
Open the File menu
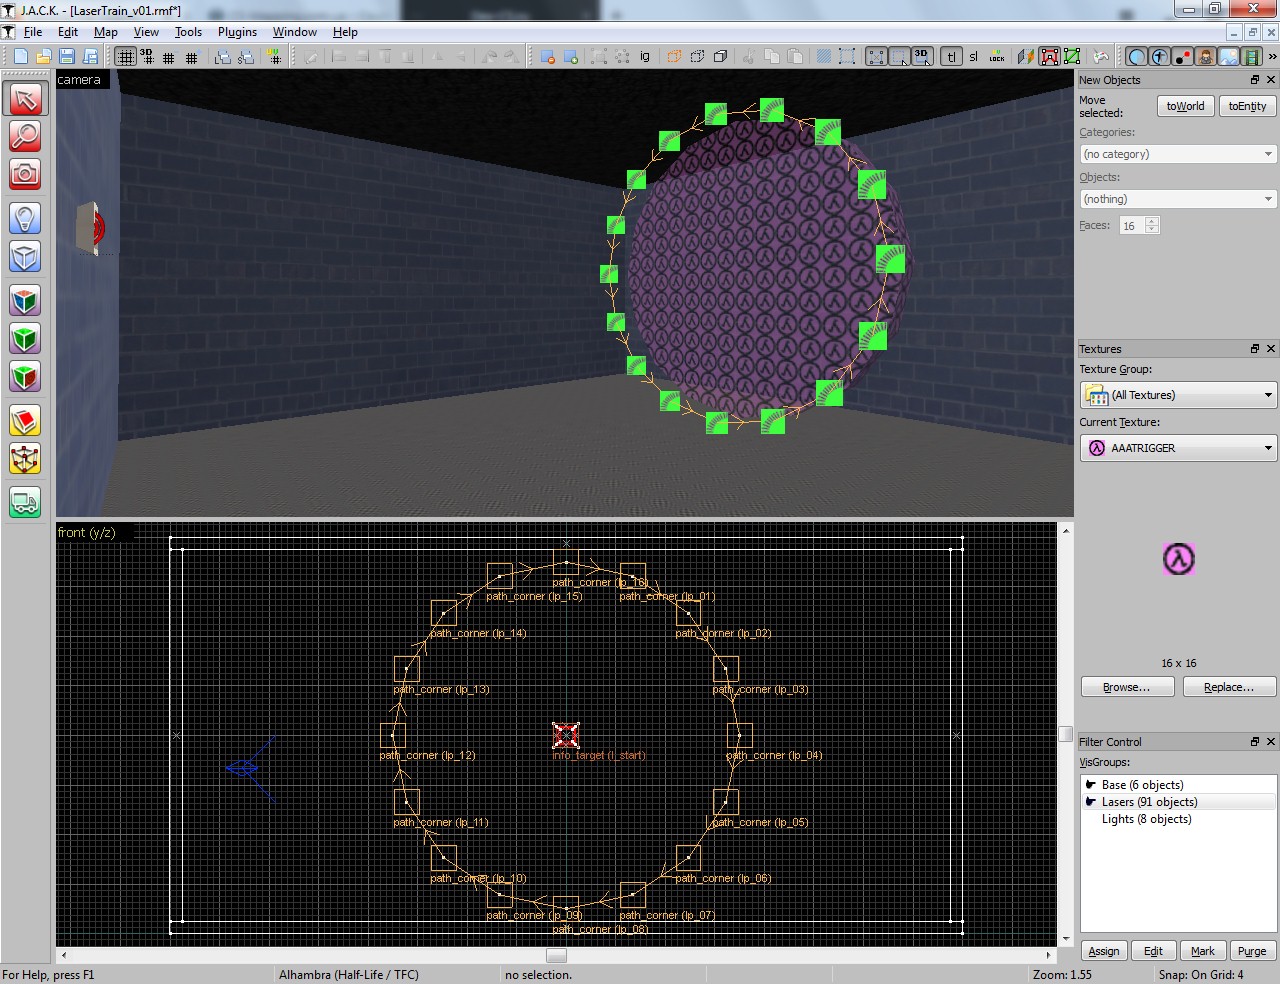[33, 32]
